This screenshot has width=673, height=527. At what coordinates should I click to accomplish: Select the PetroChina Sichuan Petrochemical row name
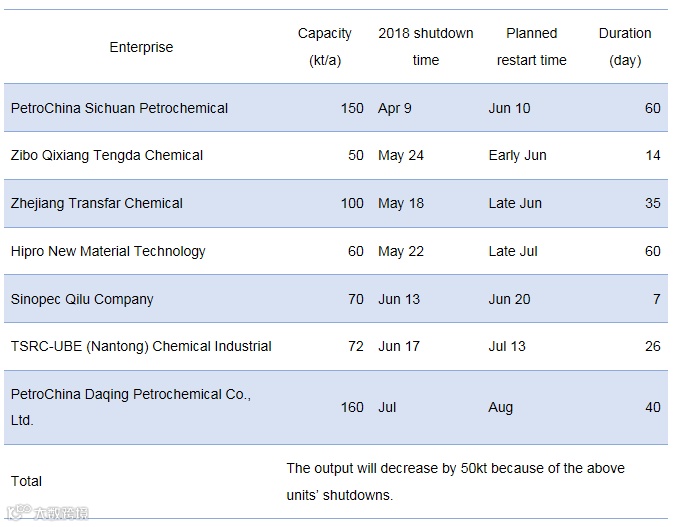coord(119,108)
